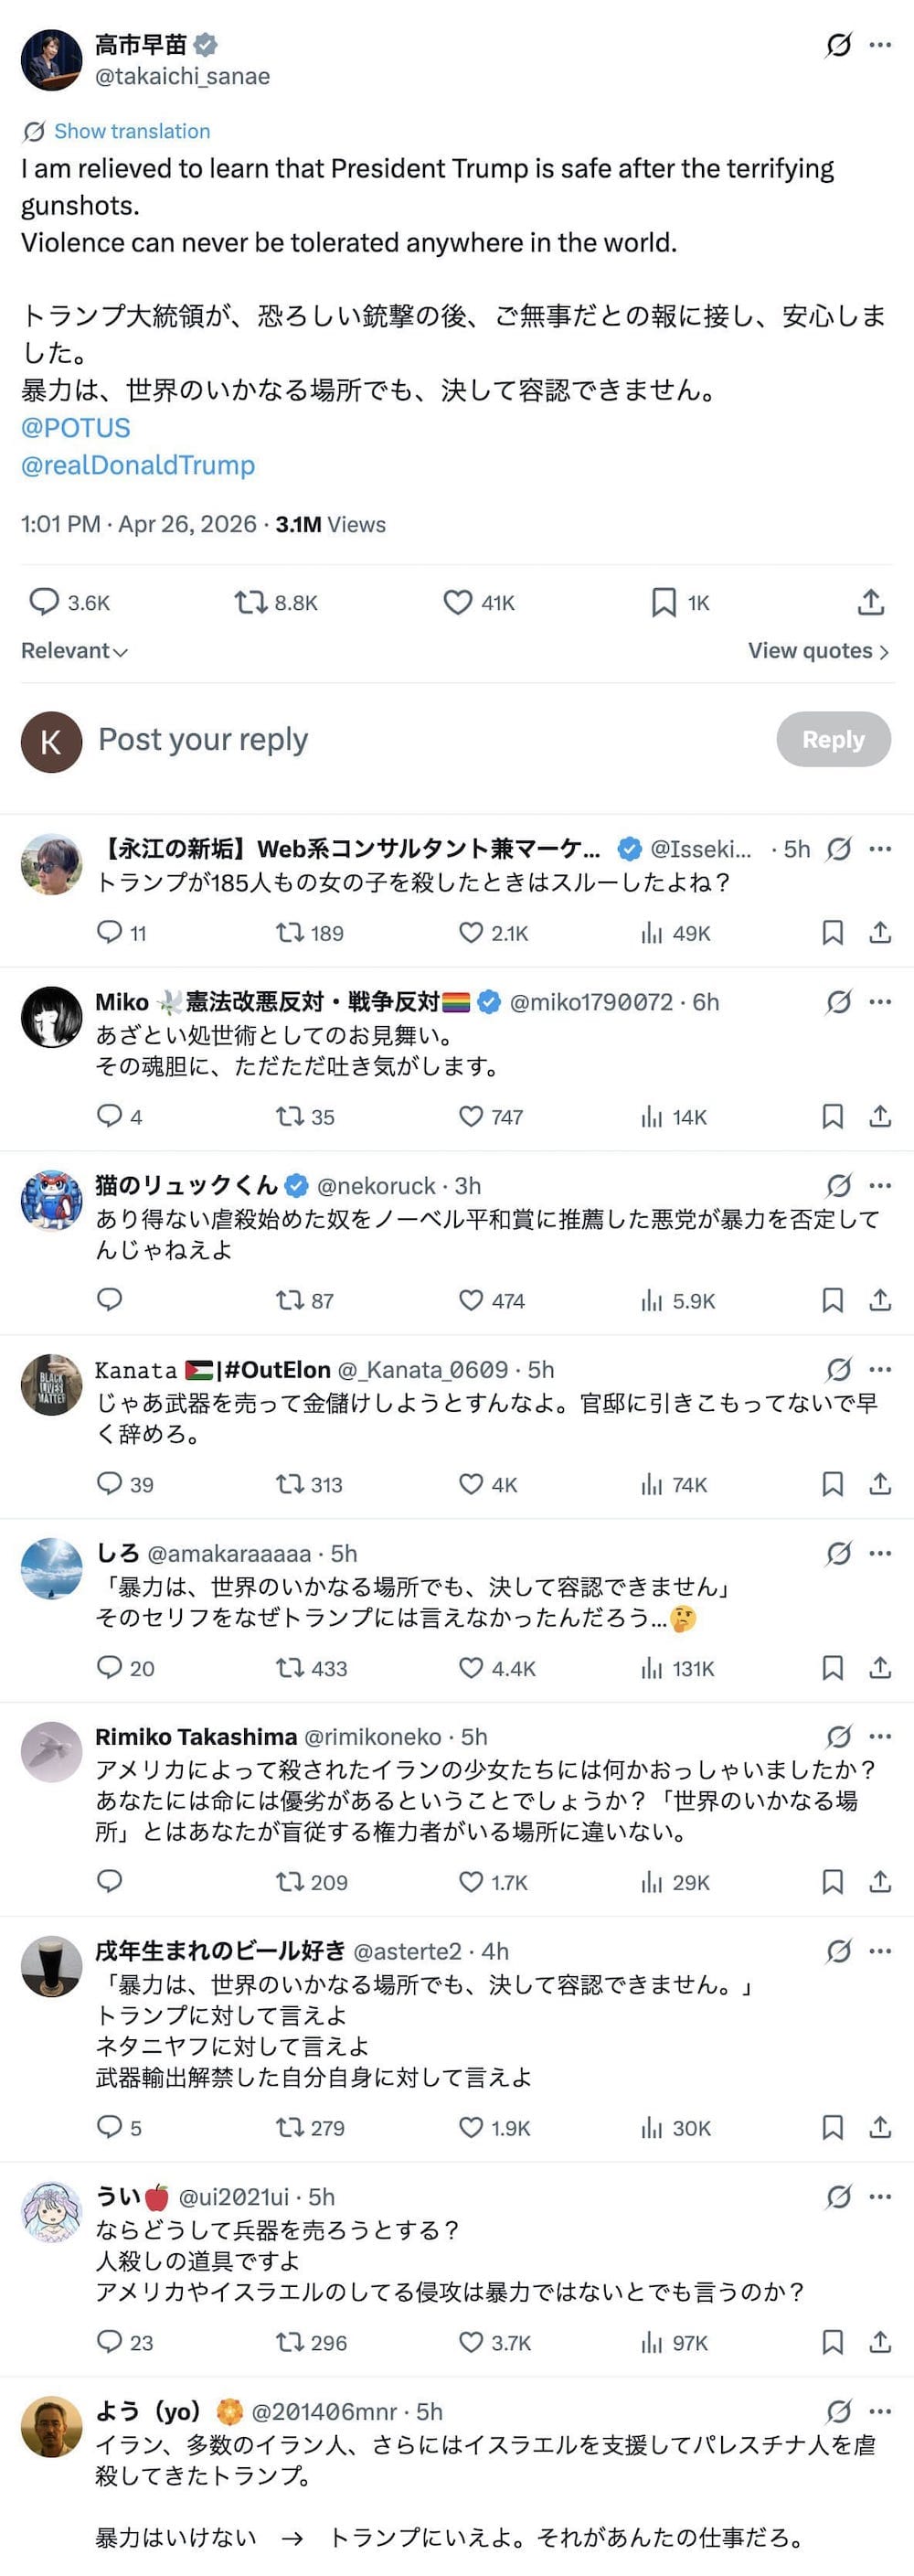Like the main post with 41K likes

click(x=458, y=602)
